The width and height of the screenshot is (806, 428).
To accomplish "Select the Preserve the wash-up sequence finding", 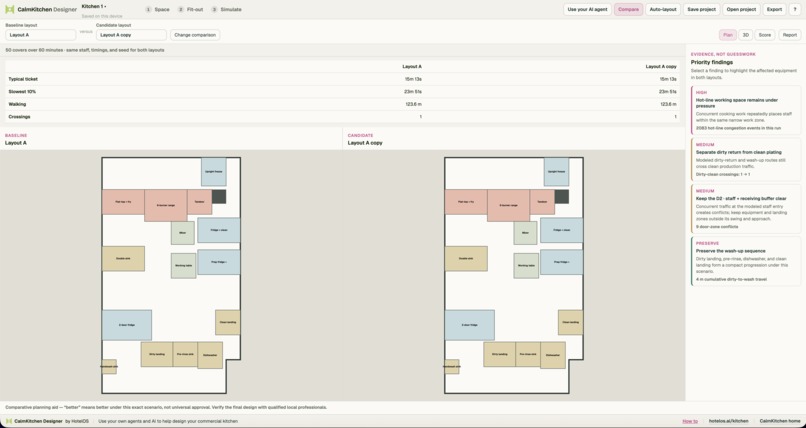I will [746, 261].
